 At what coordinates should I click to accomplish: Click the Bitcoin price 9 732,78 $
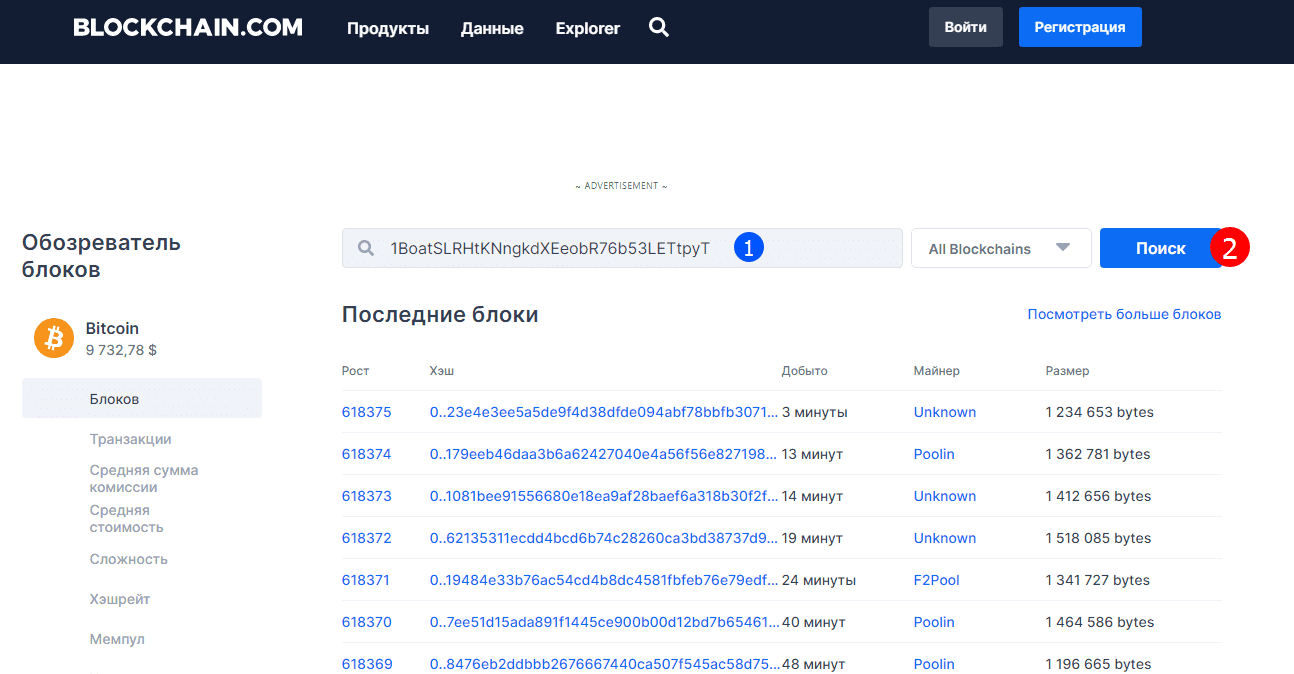(x=121, y=350)
